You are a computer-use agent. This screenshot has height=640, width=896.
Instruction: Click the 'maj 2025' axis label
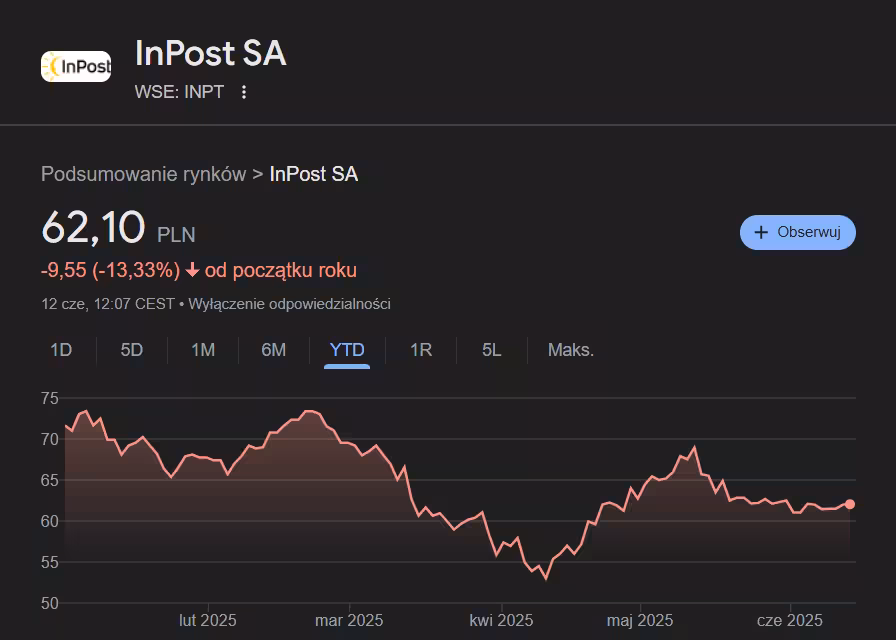click(640, 620)
